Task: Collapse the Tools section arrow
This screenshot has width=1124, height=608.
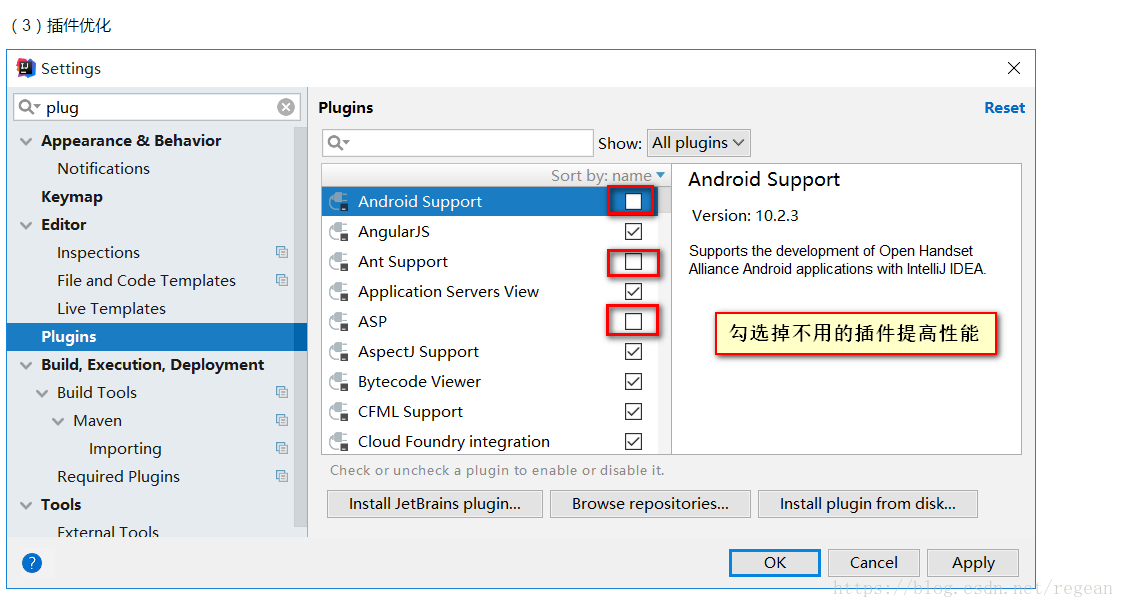Action: point(26,505)
